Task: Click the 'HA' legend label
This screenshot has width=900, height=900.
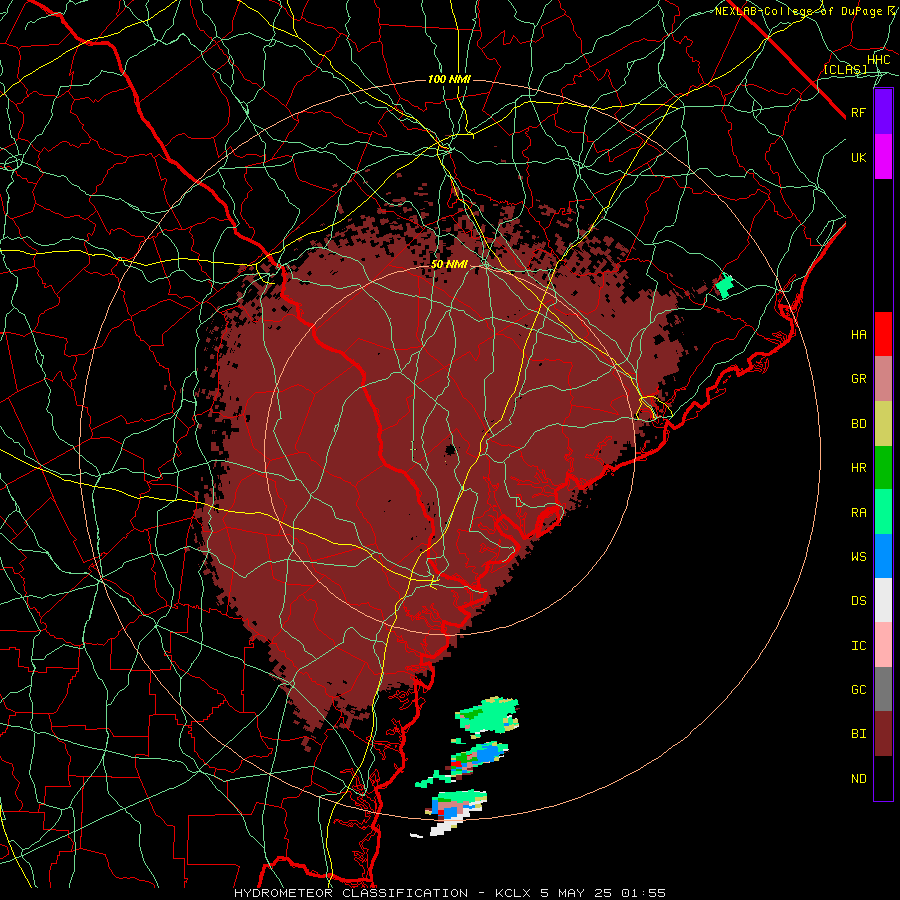Action: 858,334
